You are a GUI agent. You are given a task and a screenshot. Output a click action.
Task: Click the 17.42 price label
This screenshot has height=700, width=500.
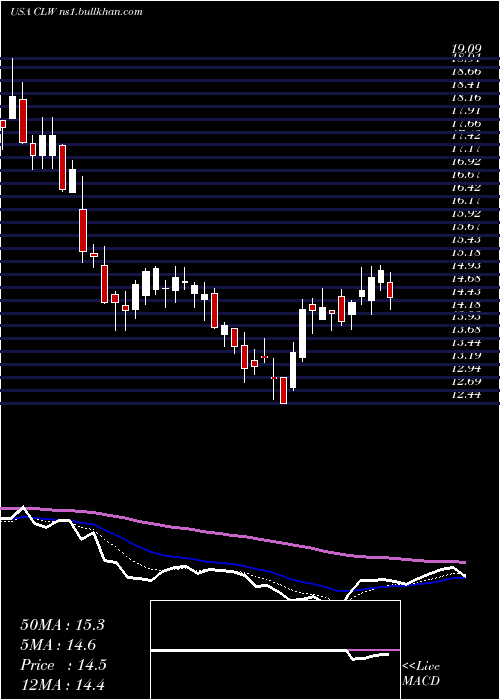[x=466, y=136]
